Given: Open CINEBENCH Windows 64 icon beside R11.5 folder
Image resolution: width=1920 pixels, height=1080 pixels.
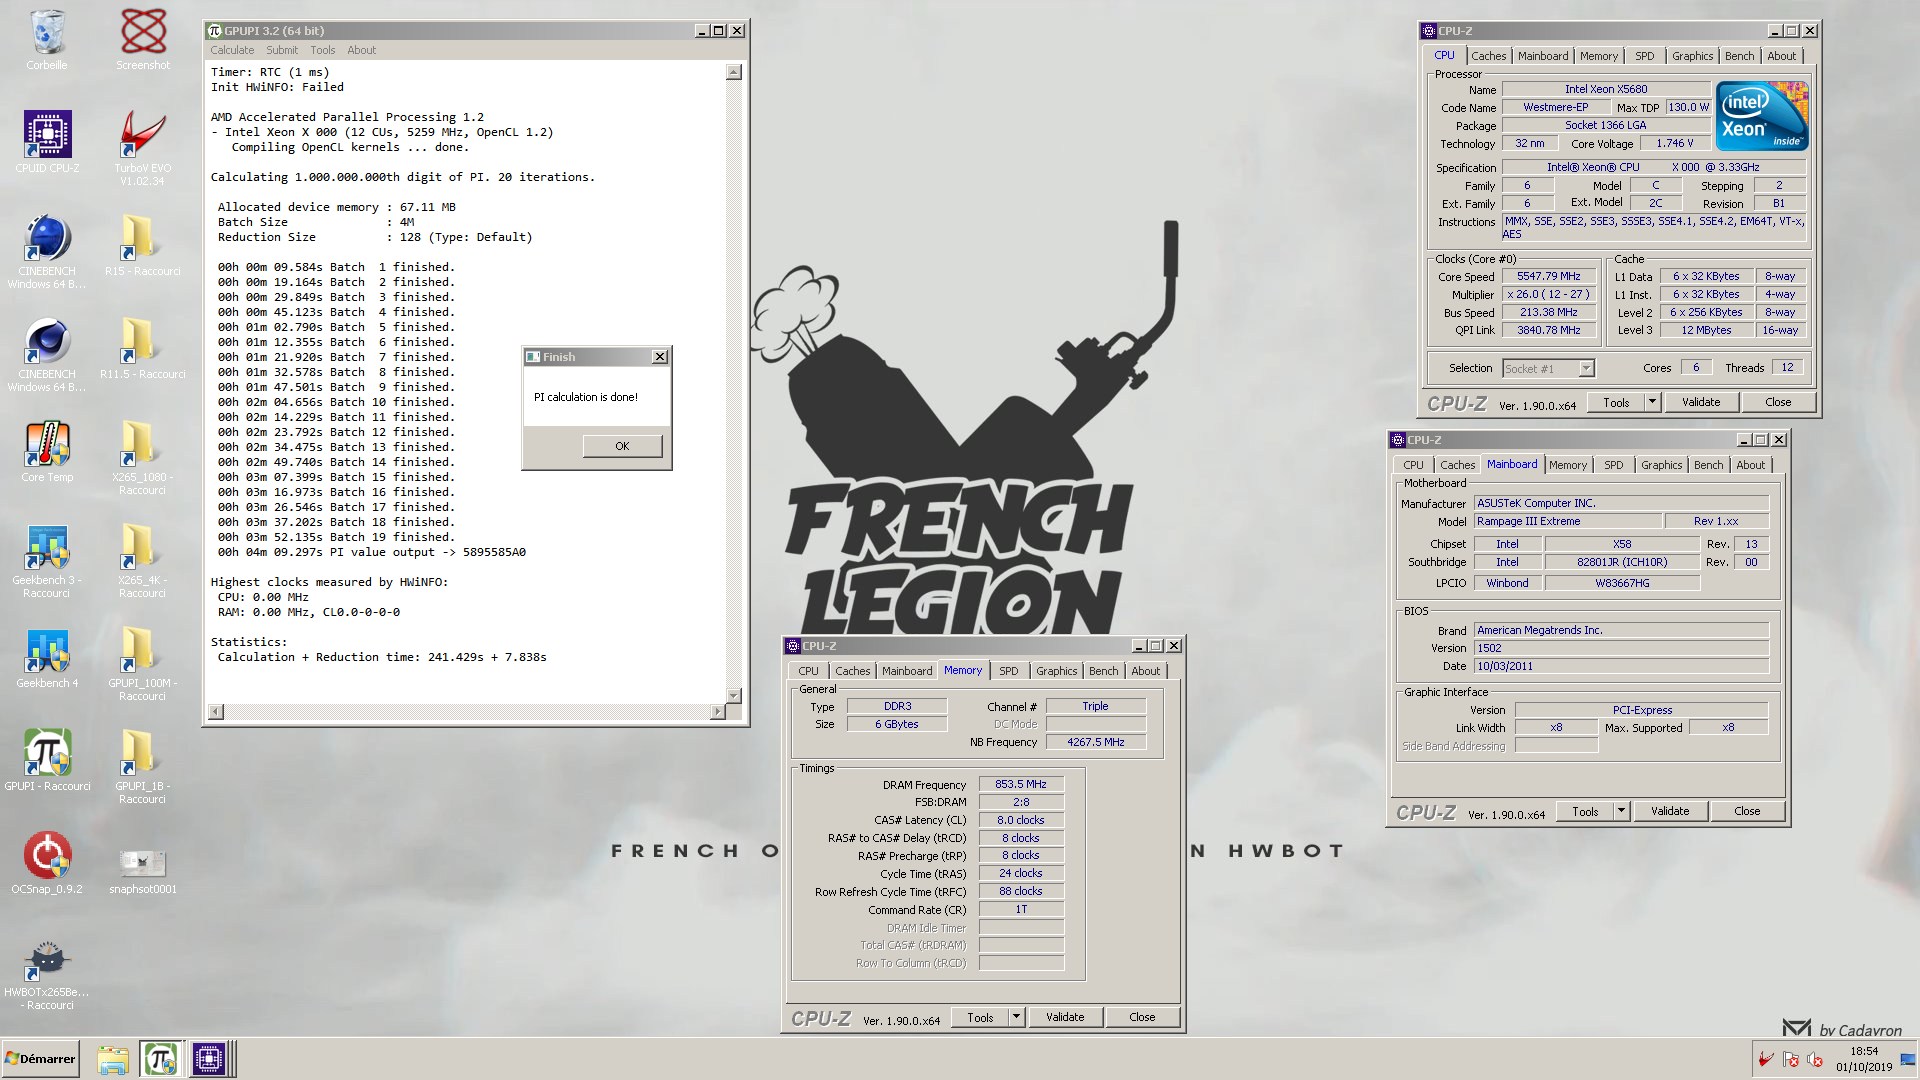Looking at the screenshot, I should click(47, 354).
